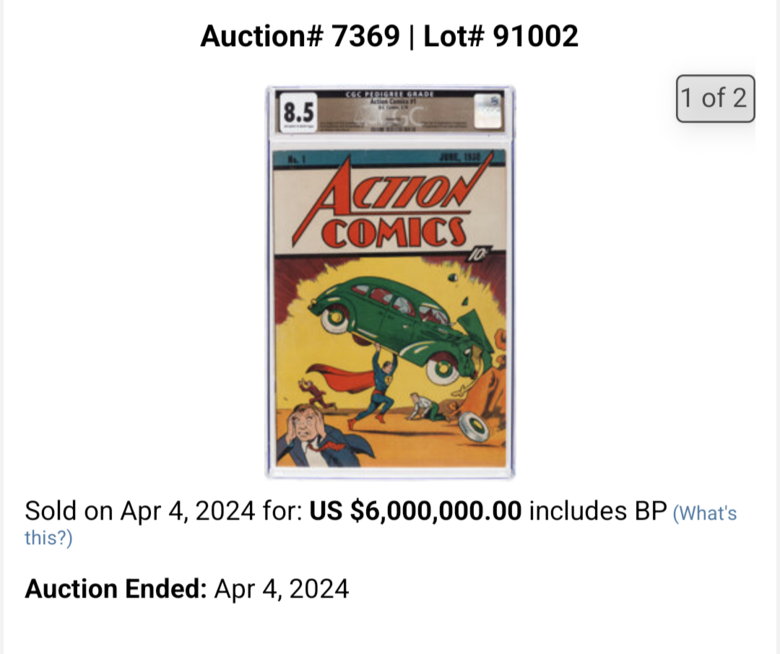This screenshot has width=780, height=654.
Task: Click the loose car wheel on the cover
Action: coord(473,427)
